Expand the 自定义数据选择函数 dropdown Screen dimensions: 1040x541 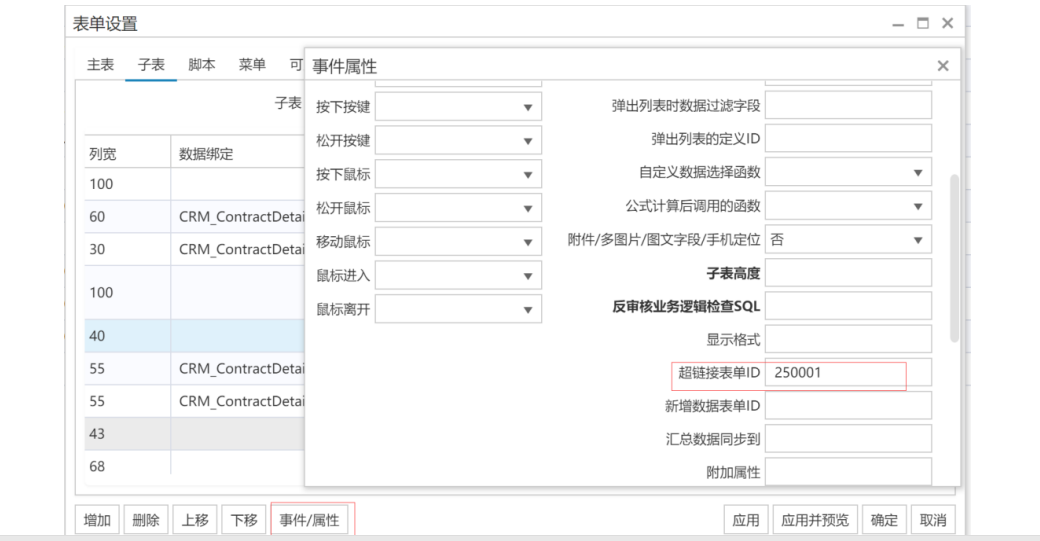point(848,172)
